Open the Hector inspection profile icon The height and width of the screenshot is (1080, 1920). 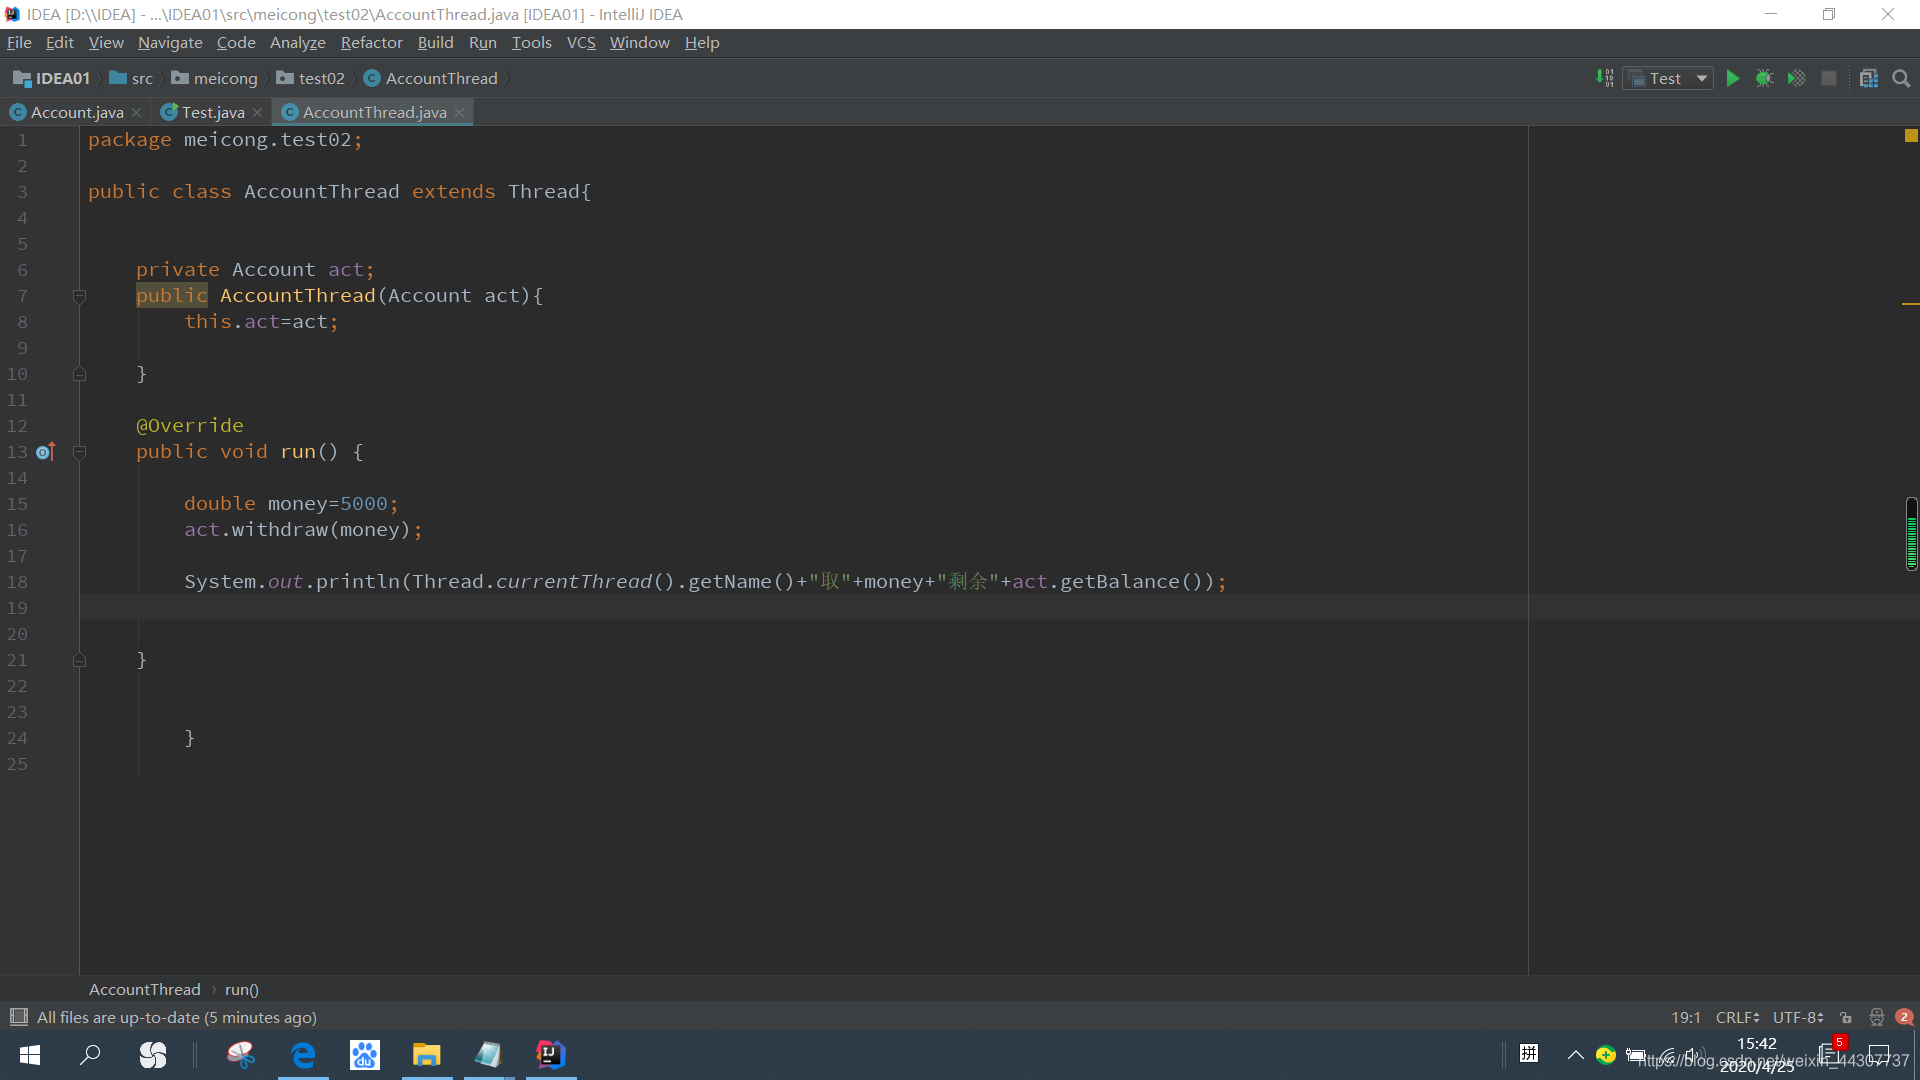1877,1017
